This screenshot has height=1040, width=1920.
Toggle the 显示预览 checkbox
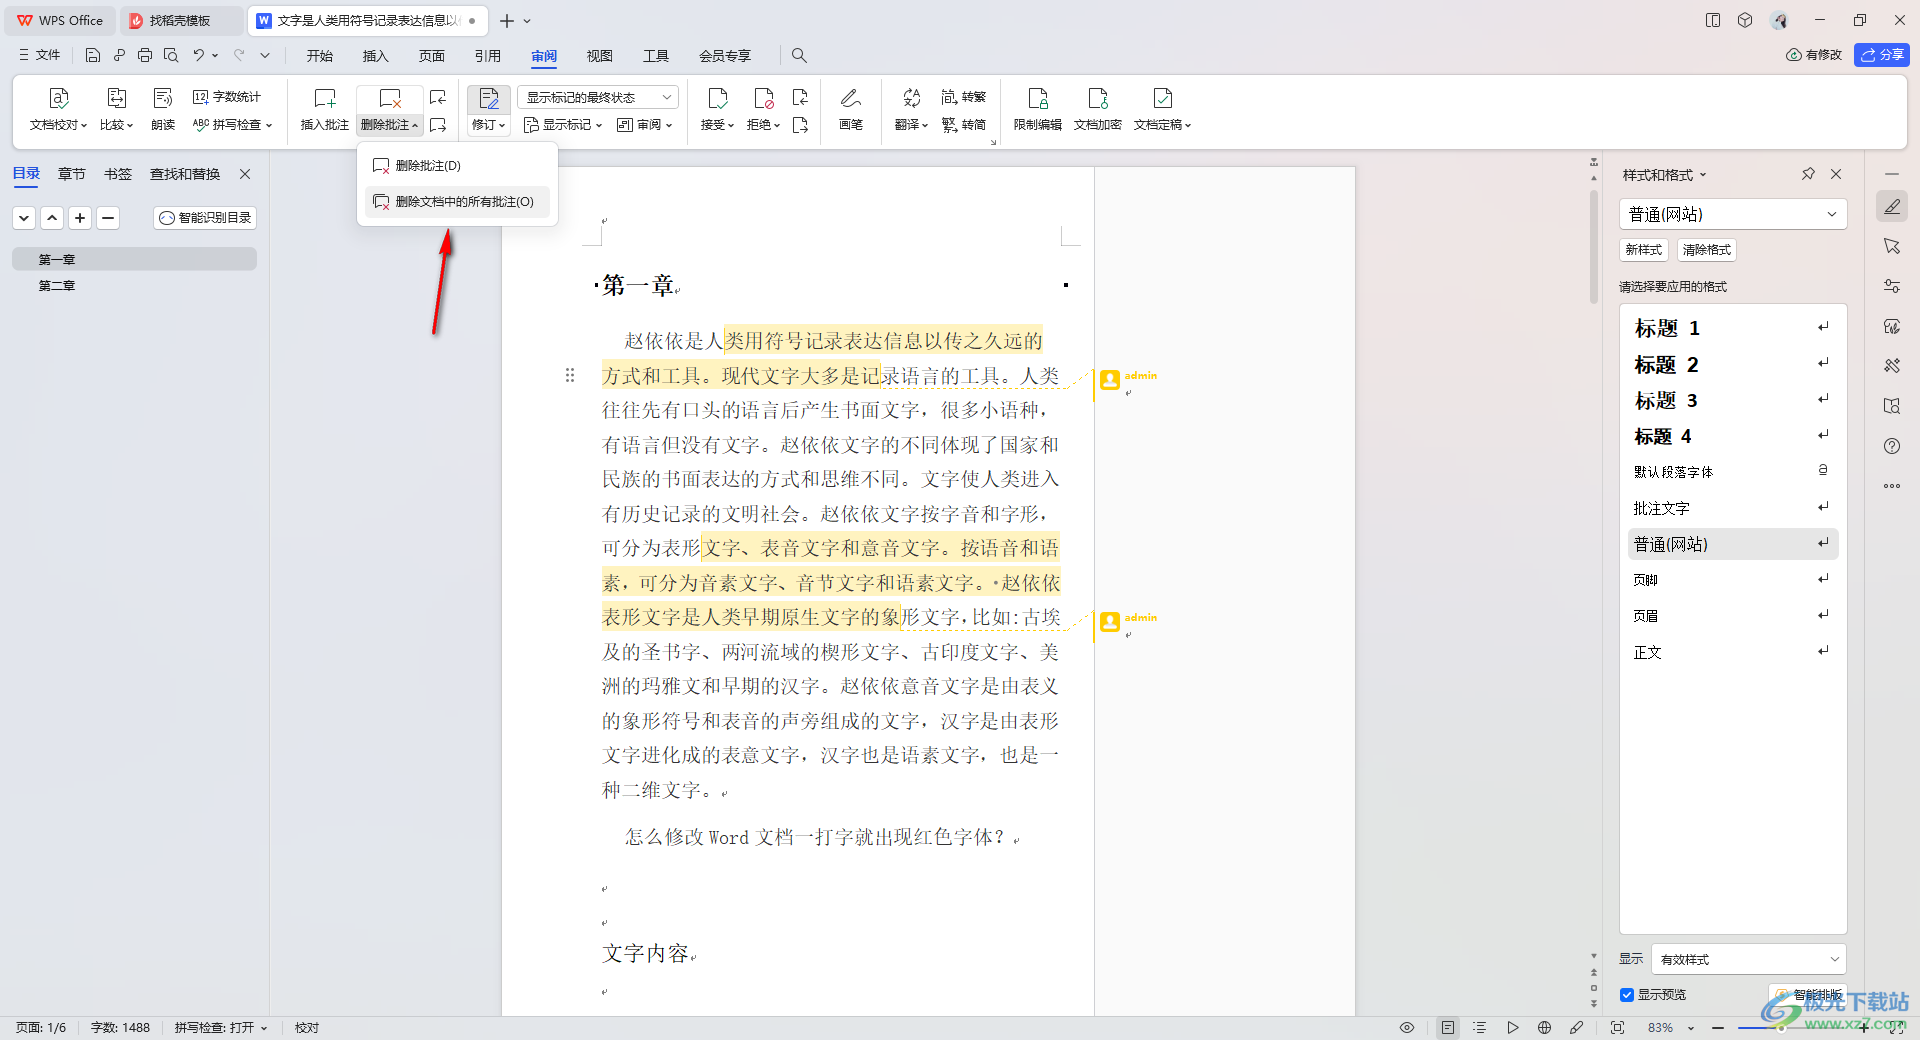coord(1627,995)
